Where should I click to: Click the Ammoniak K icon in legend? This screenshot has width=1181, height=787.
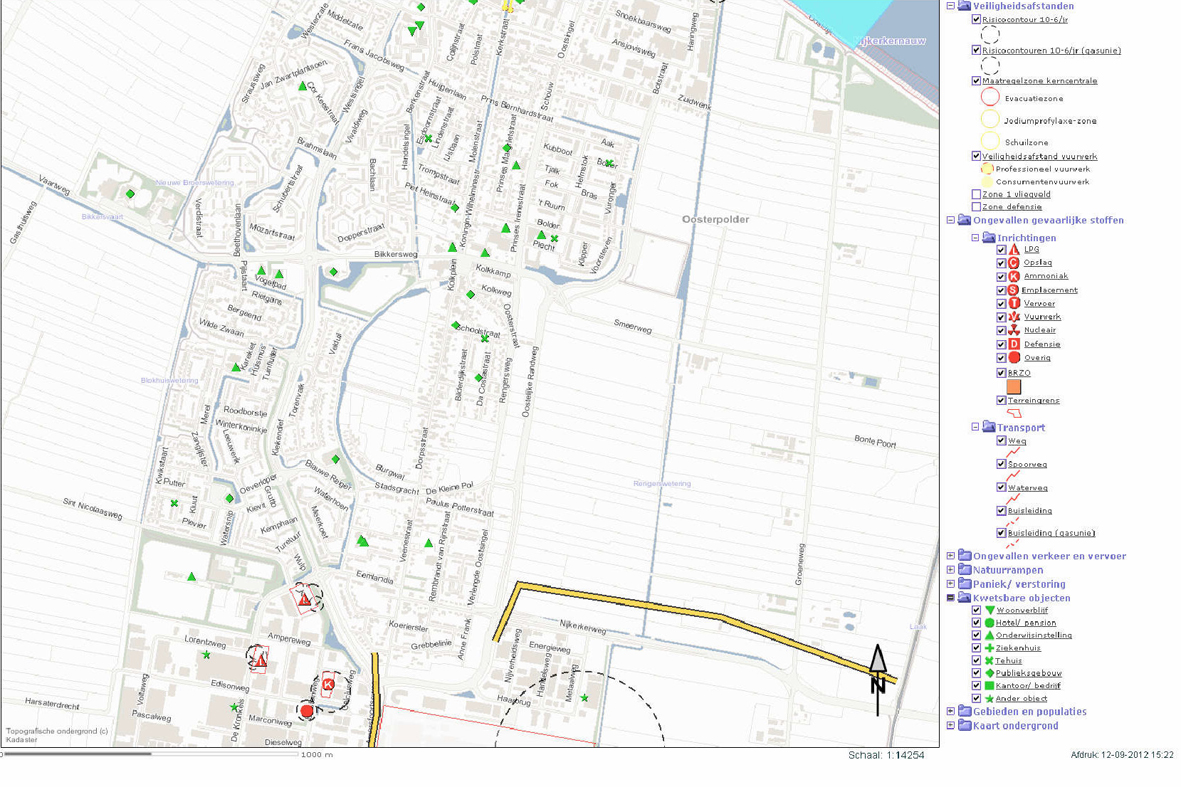tap(1014, 276)
